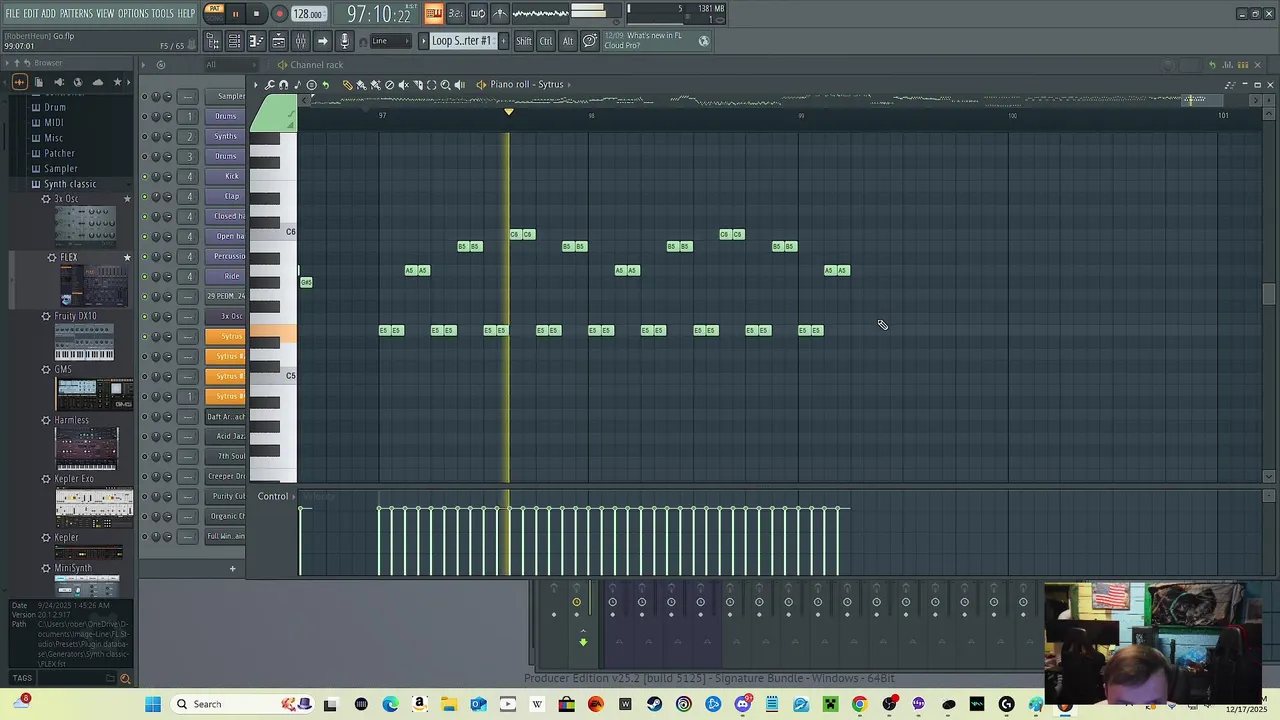Add a channel with the plus button
This screenshot has height=720, width=1280.
pyautogui.click(x=232, y=569)
